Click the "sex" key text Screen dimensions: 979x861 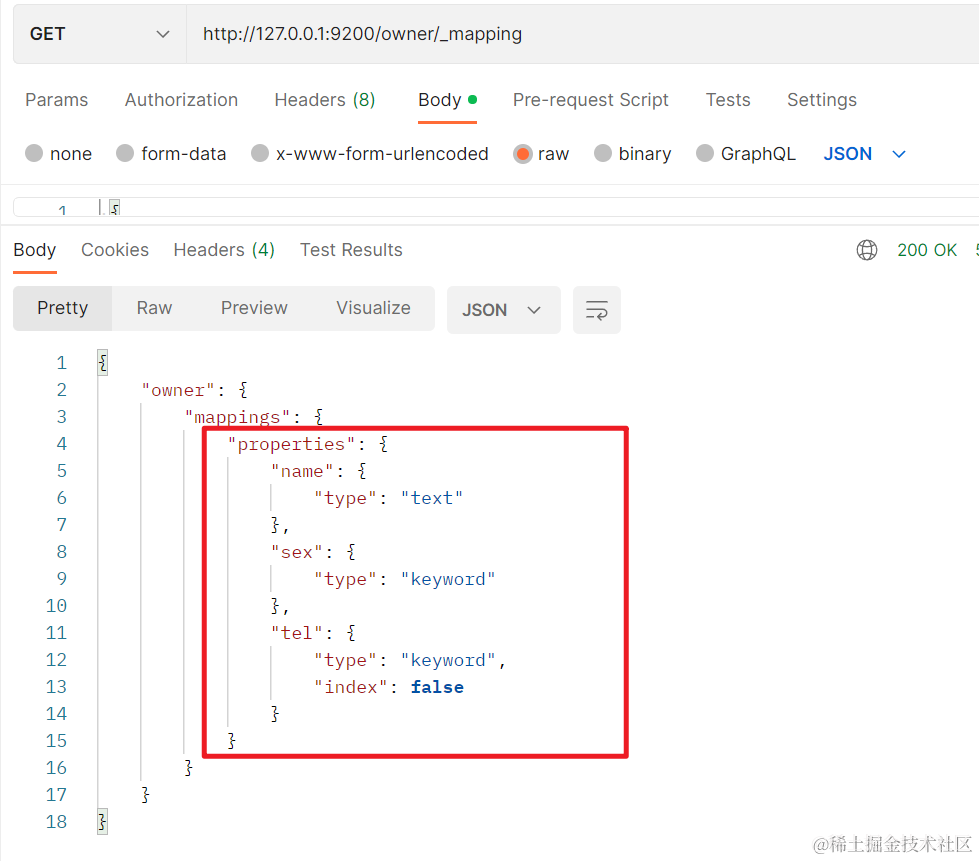(297, 553)
